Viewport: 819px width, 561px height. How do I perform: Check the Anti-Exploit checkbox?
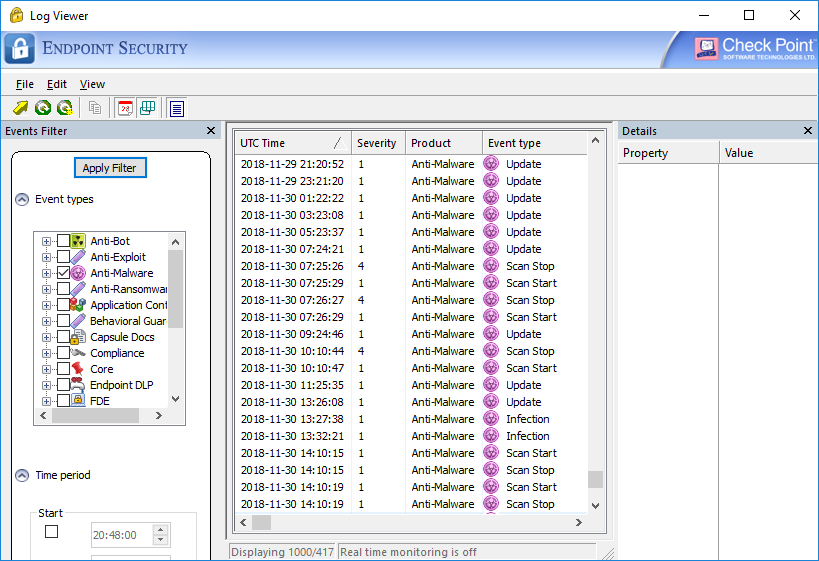click(x=63, y=257)
